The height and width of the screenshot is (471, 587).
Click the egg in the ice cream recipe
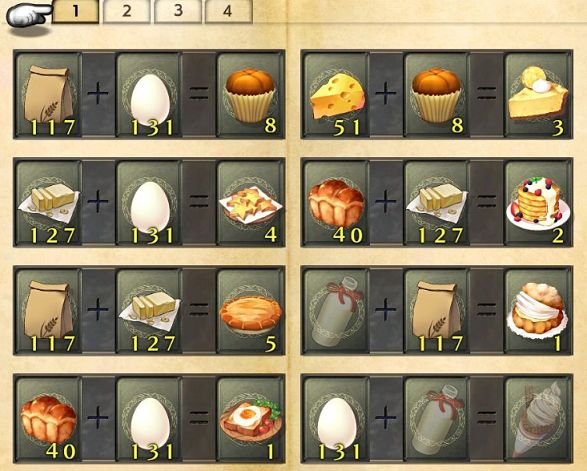click(337, 418)
